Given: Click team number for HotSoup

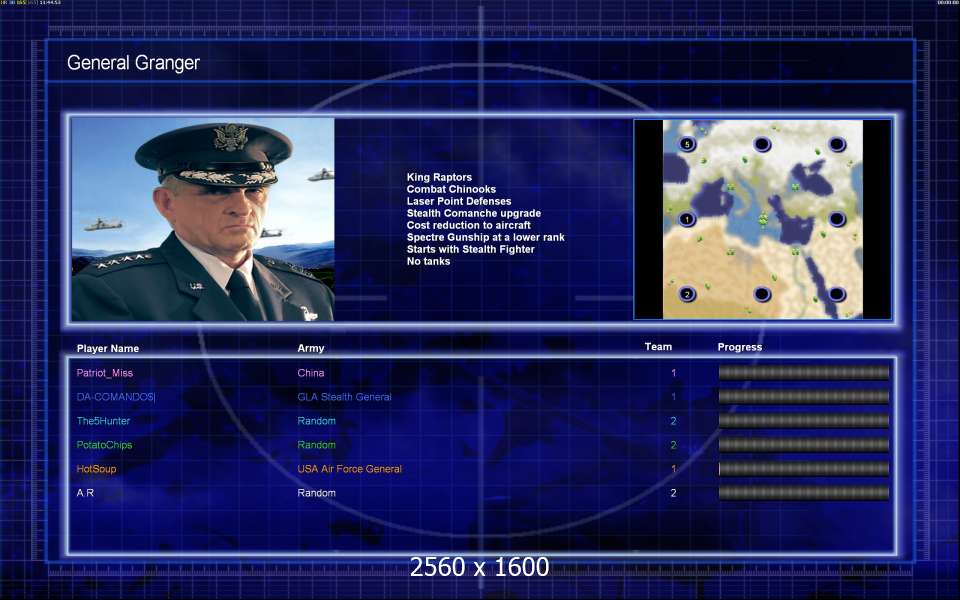Looking at the screenshot, I should coord(673,469).
